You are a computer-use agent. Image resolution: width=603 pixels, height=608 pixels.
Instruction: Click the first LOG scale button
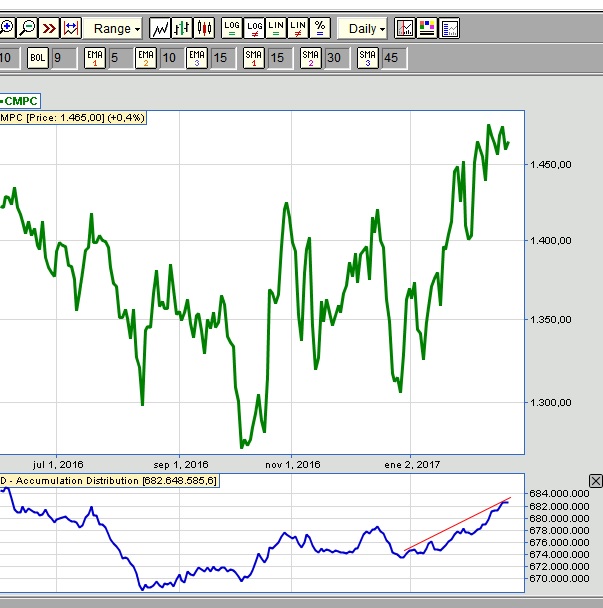coord(232,28)
